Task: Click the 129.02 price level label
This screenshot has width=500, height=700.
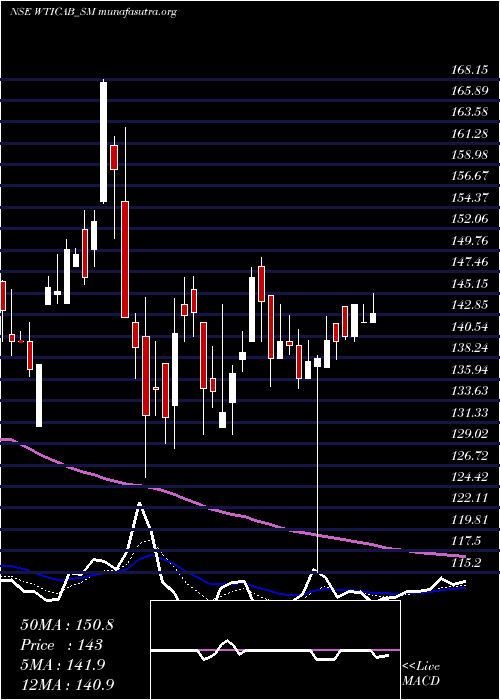Action: 469,434
